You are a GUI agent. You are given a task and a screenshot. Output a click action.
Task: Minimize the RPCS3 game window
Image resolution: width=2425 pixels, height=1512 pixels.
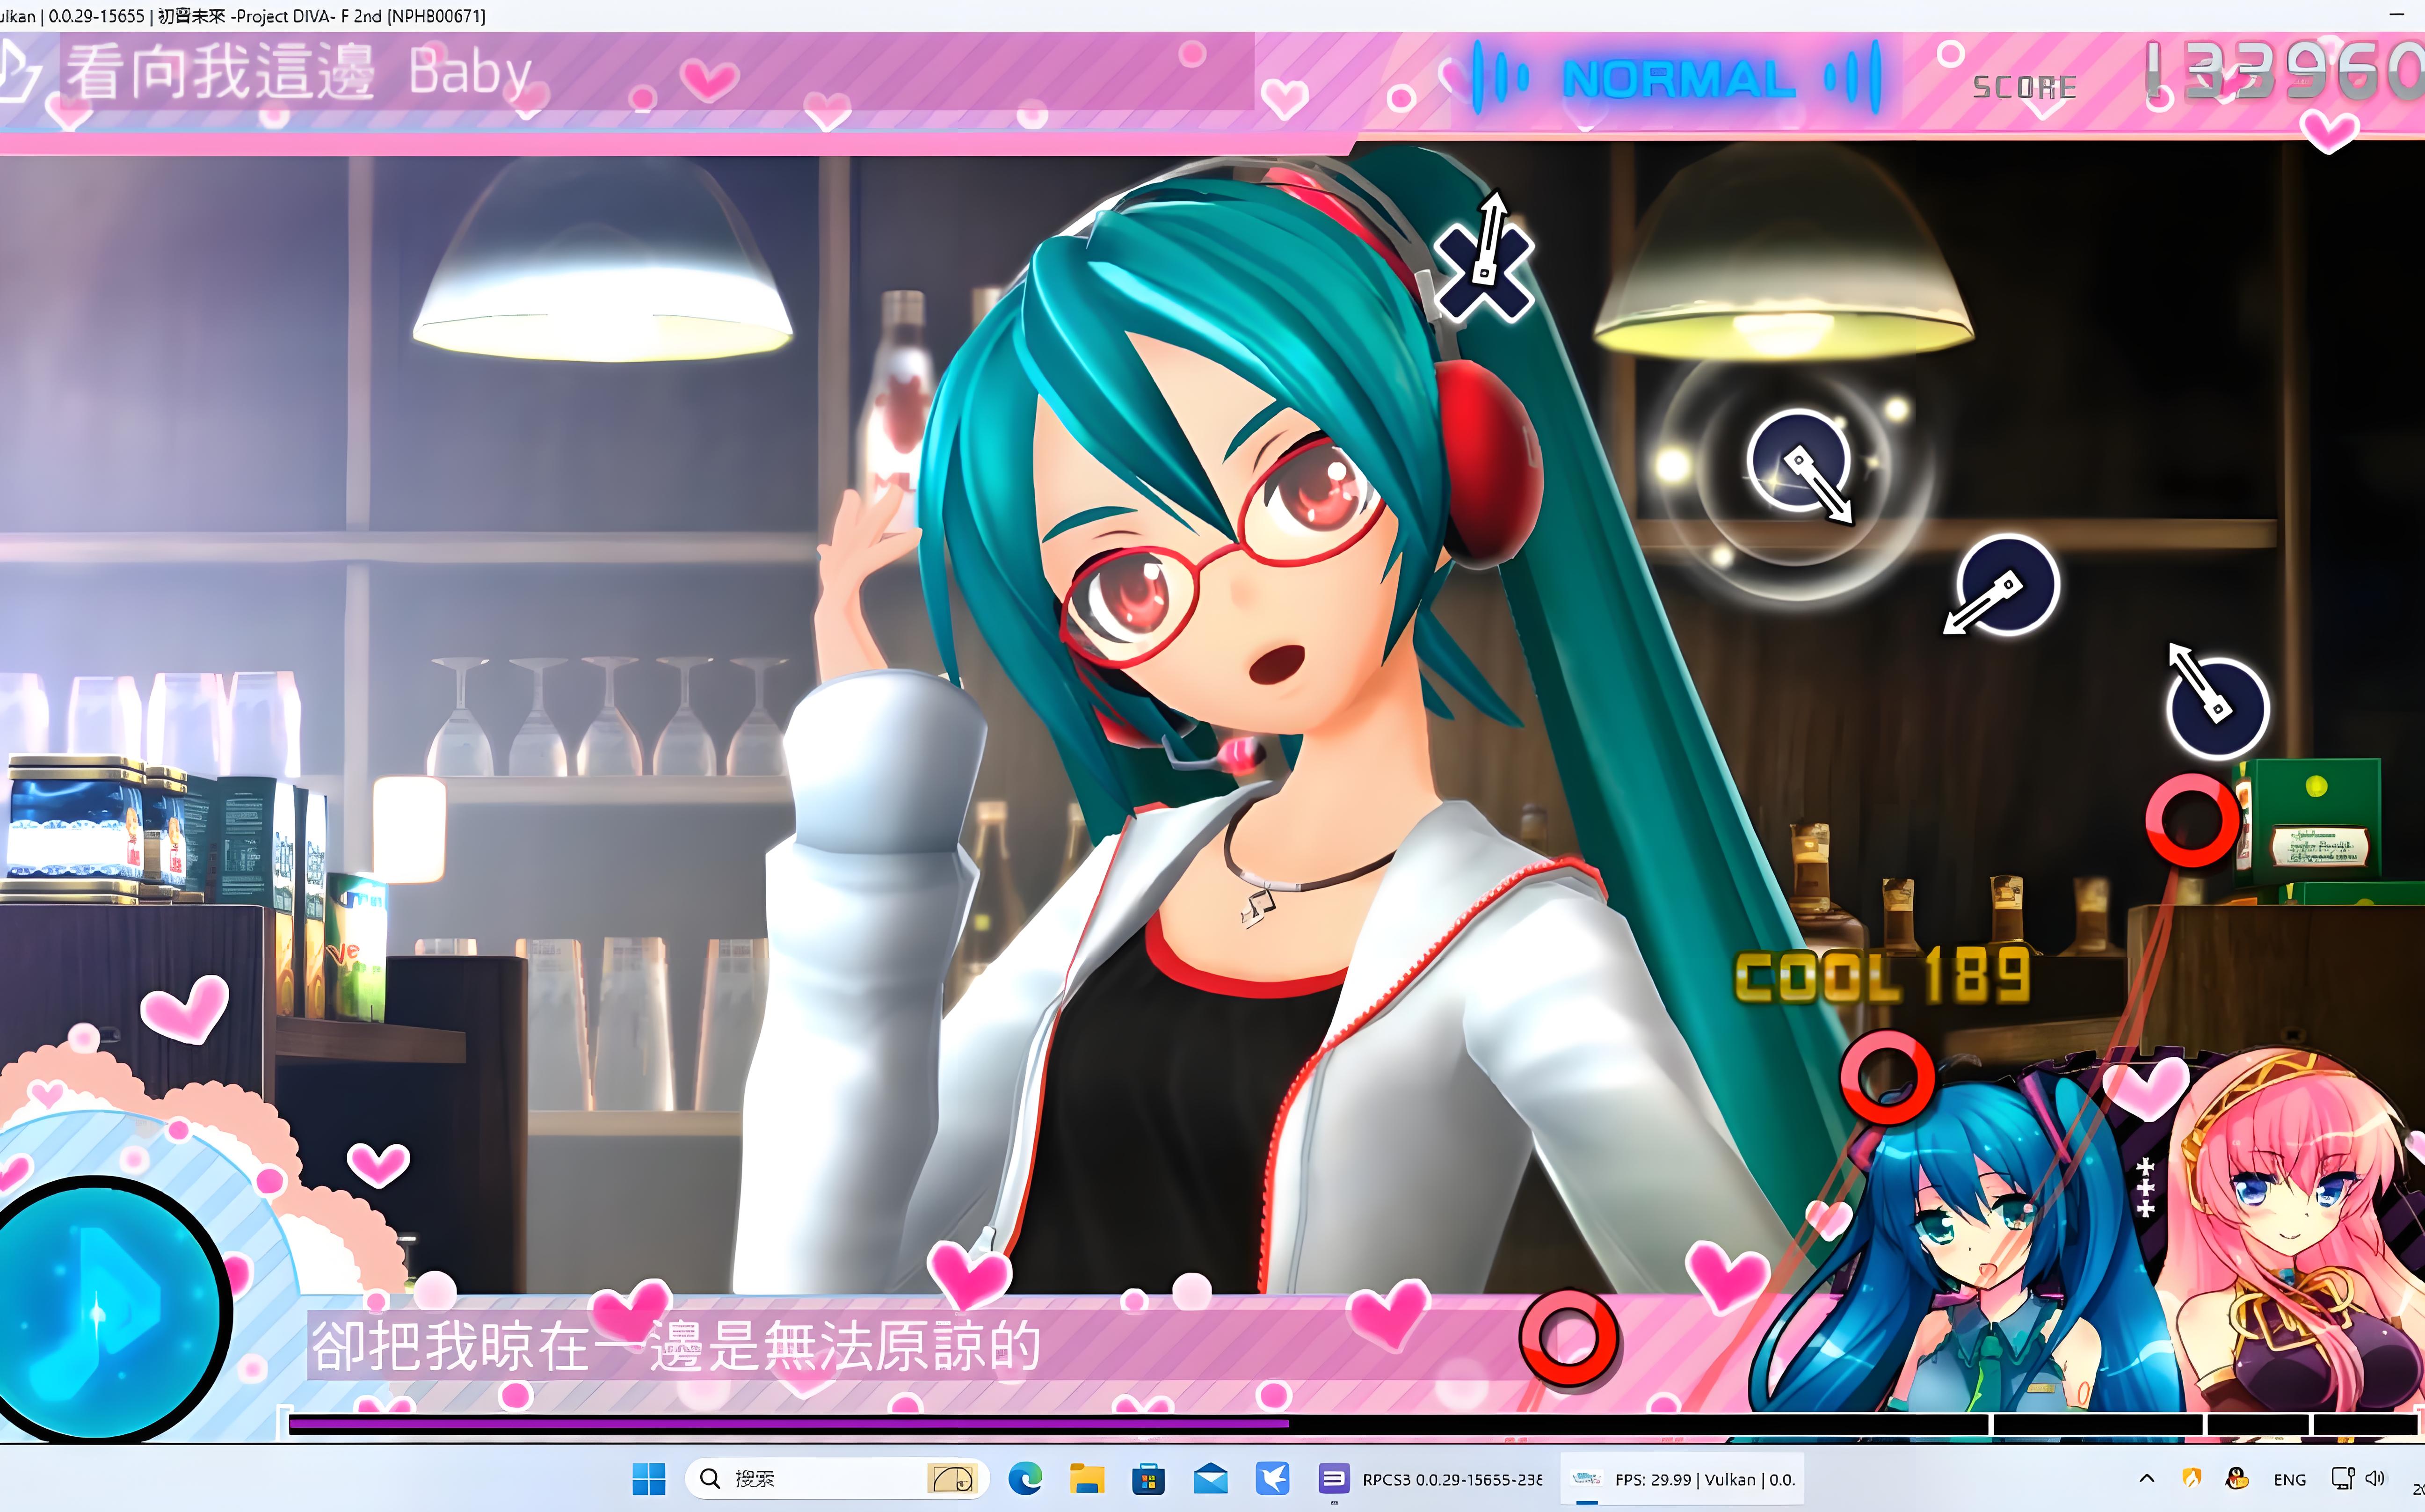tap(2397, 15)
